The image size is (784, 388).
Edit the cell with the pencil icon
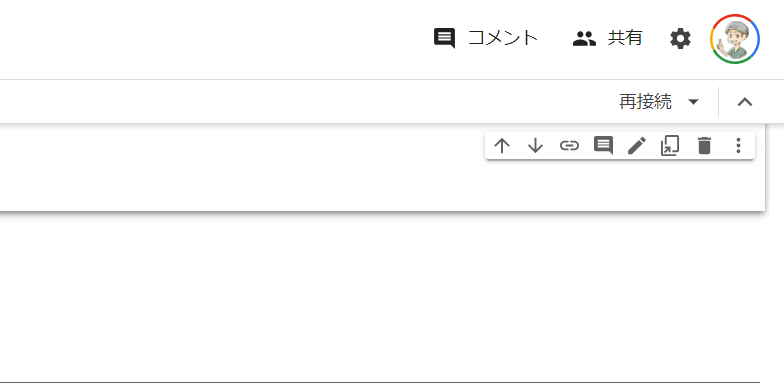click(x=637, y=146)
